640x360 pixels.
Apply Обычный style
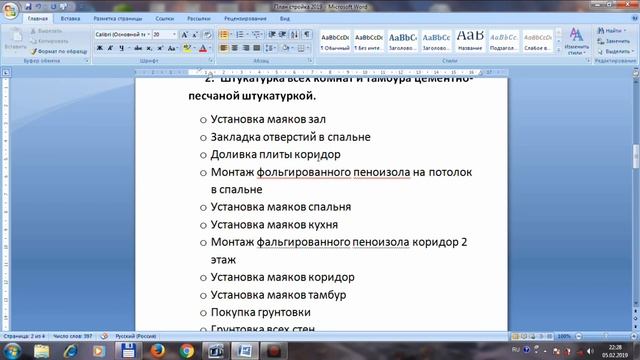[x=335, y=41]
